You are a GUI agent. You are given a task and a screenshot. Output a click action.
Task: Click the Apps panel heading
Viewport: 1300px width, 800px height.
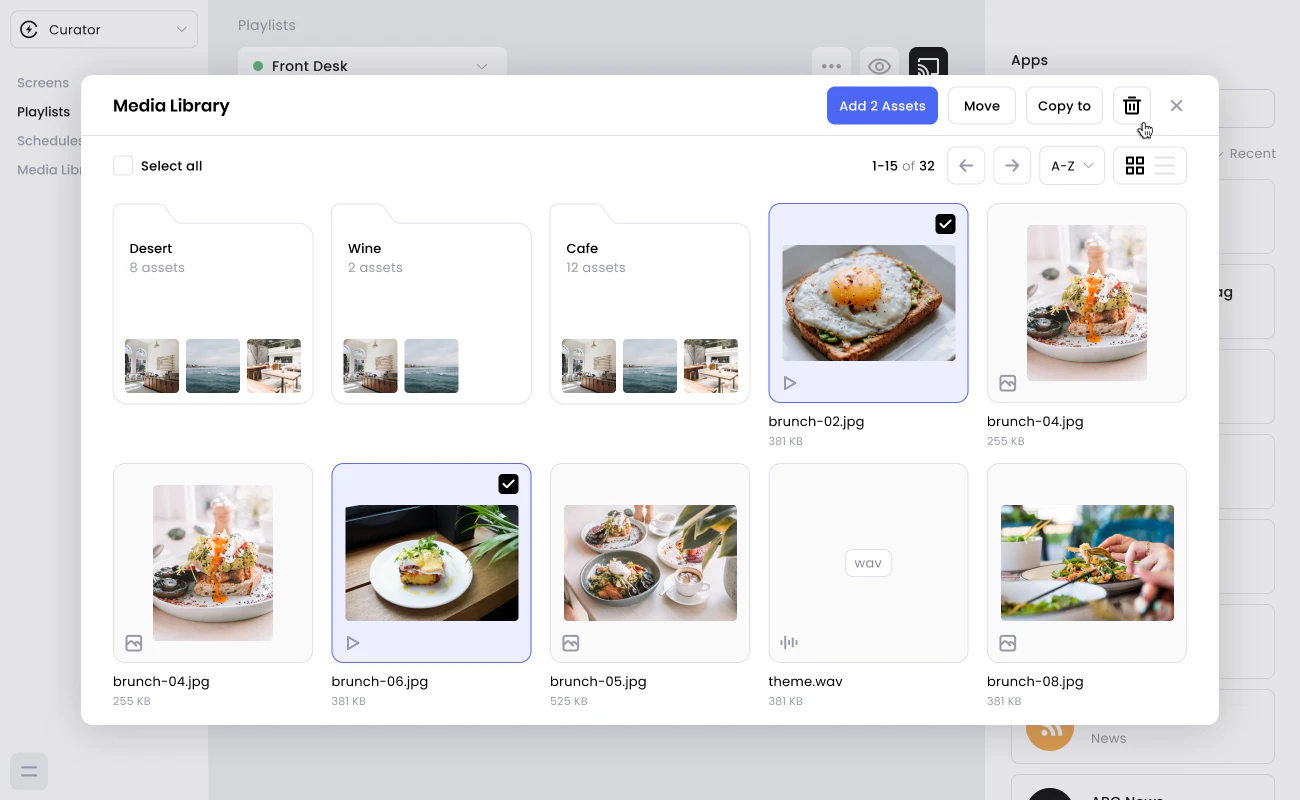coord(1029,61)
